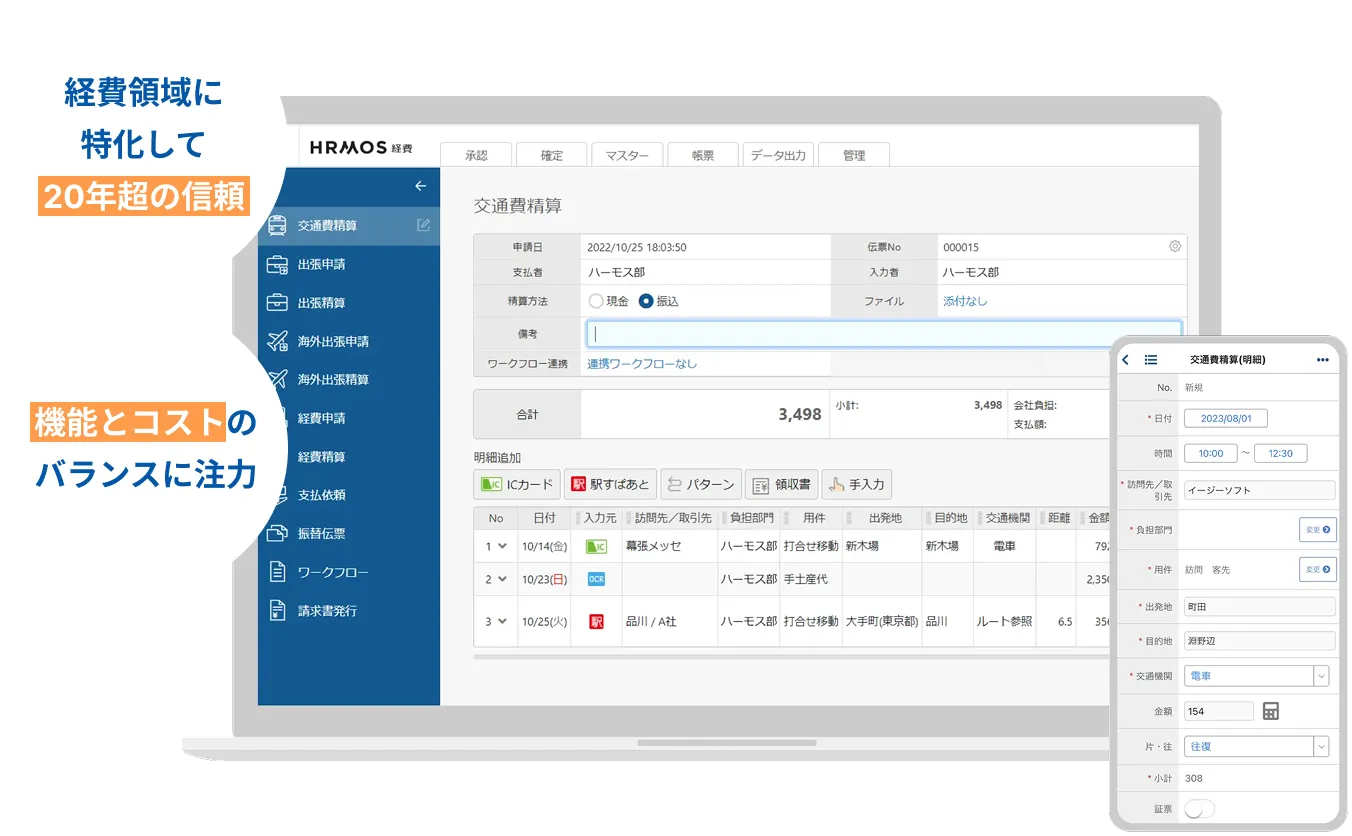Tap the 町田 departure field
Screen dimensions: 1352x836
(1260, 607)
